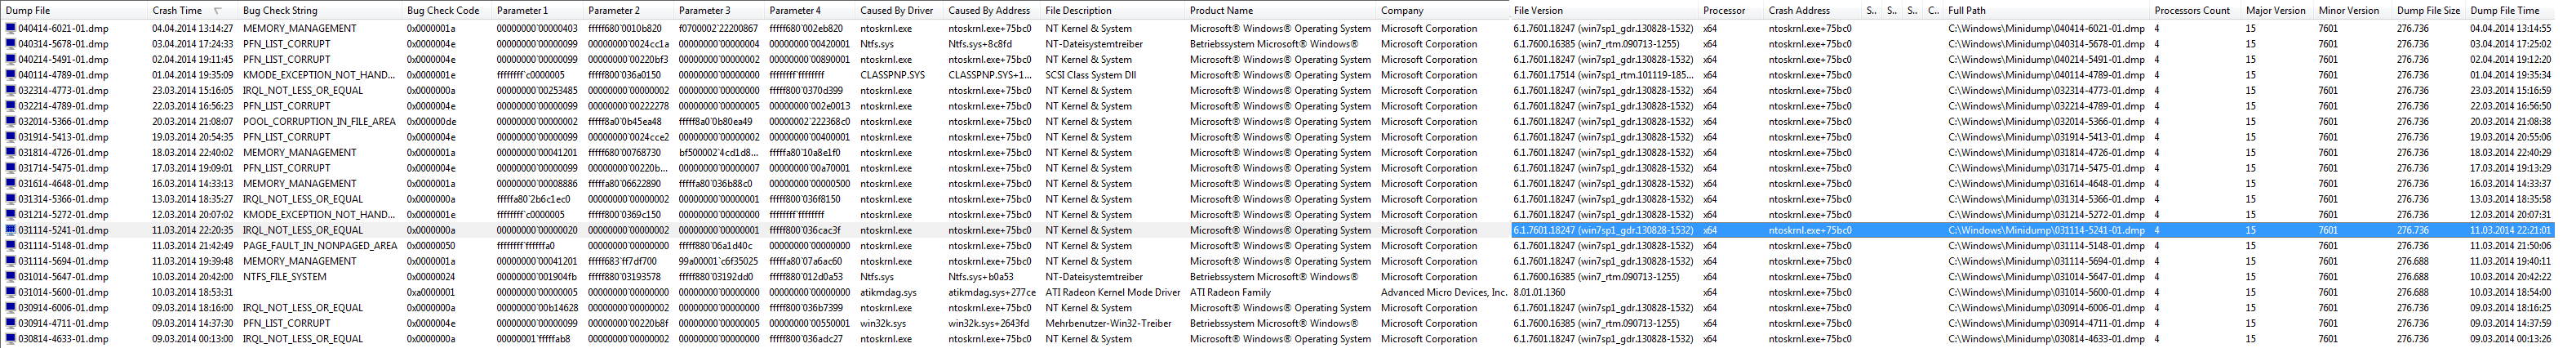Select the icon of 031314-5366-01.dmp
Image resolution: width=2576 pixels, height=348 pixels.
(x=11, y=199)
